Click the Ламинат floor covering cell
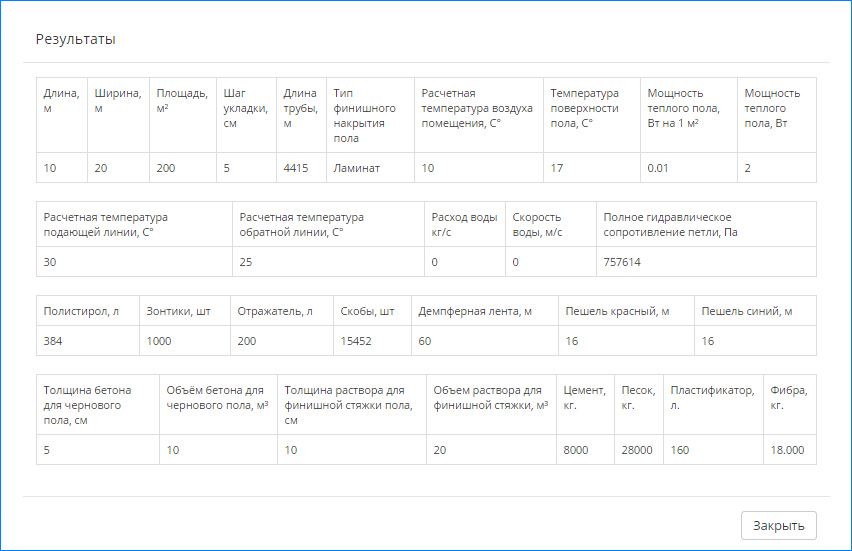This screenshot has width=852, height=551. [357, 168]
